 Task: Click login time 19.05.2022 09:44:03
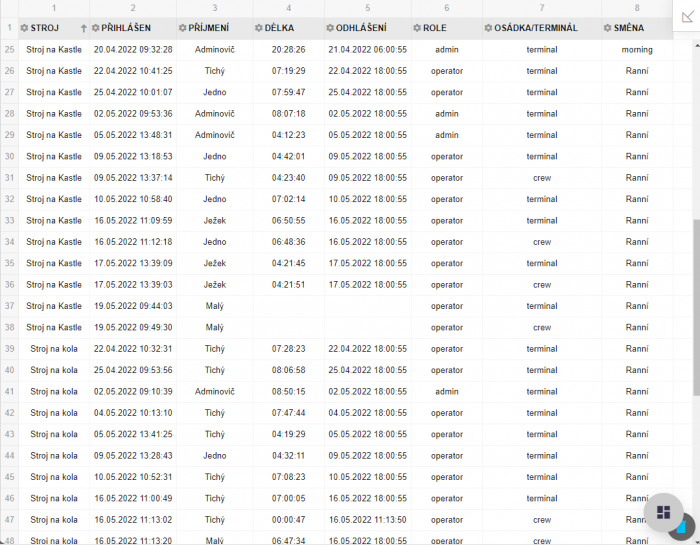133,306
